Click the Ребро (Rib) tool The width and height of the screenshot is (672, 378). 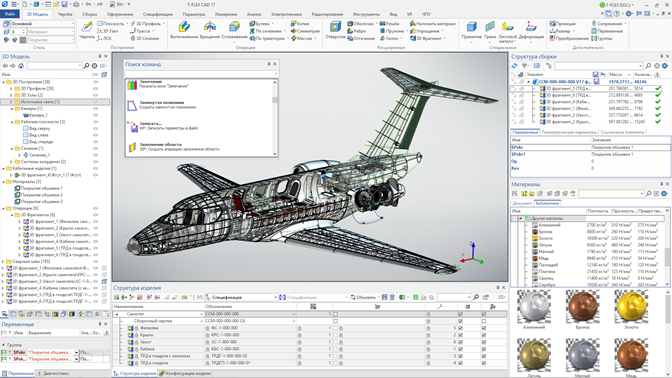click(357, 31)
